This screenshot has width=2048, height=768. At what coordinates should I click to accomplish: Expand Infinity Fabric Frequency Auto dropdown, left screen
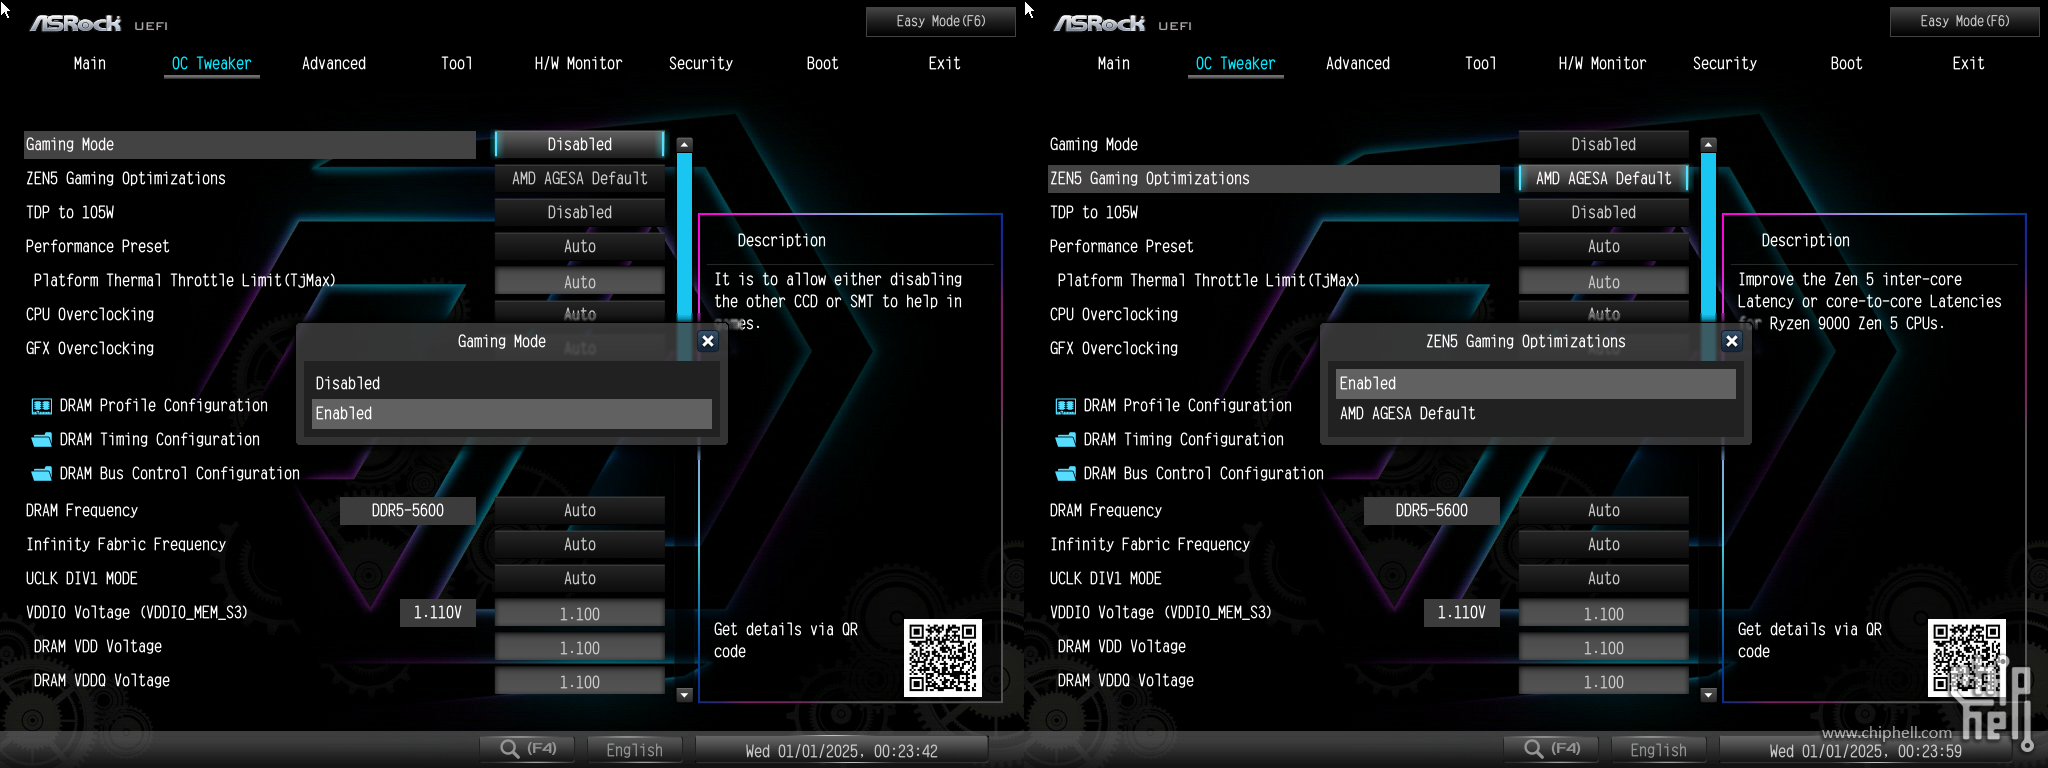[x=579, y=545]
